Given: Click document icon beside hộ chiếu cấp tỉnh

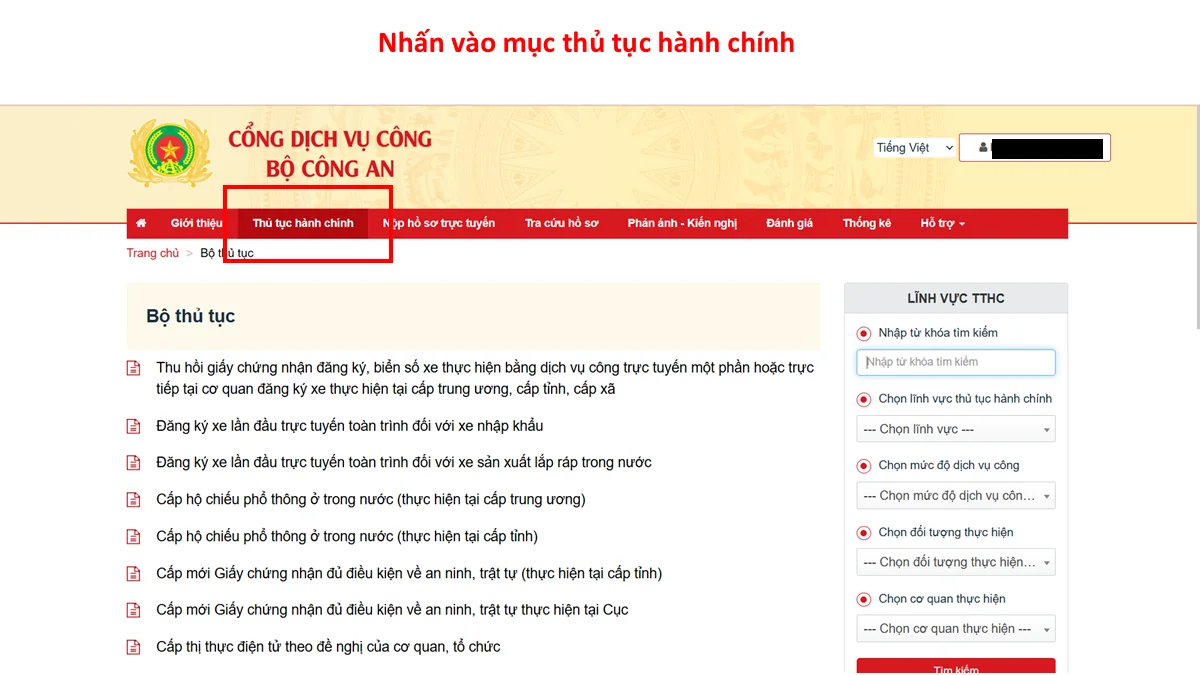Looking at the screenshot, I should coord(133,537).
